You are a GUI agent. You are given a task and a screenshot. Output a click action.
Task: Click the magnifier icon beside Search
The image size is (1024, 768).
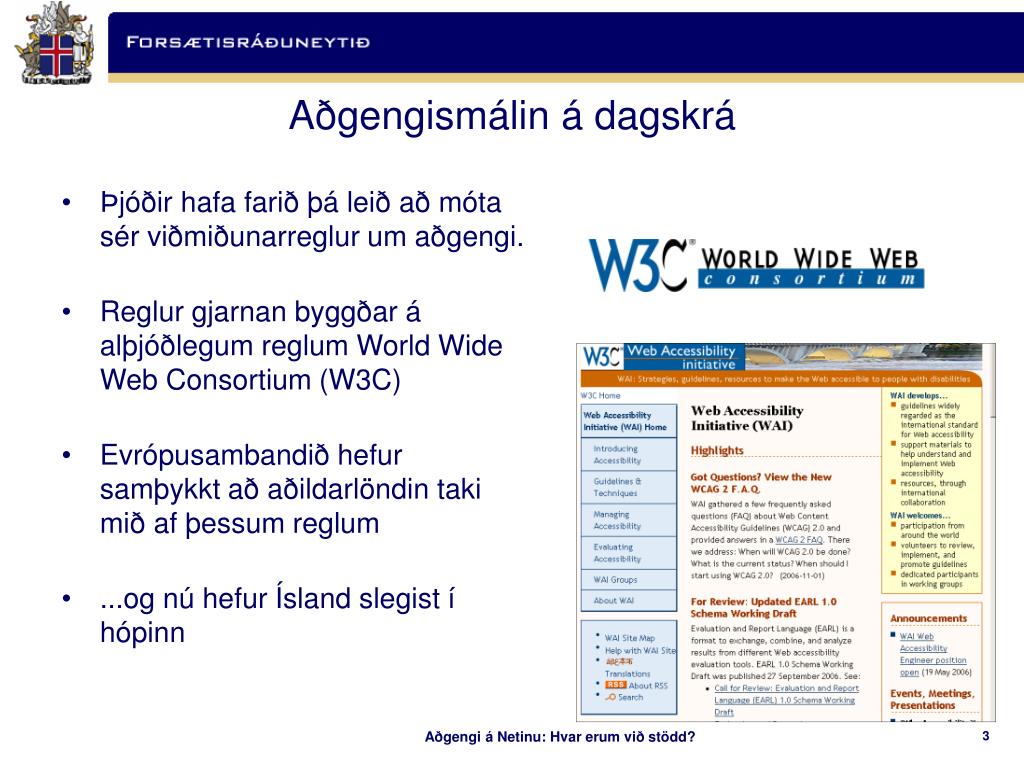pyautogui.click(x=611, y=697)
